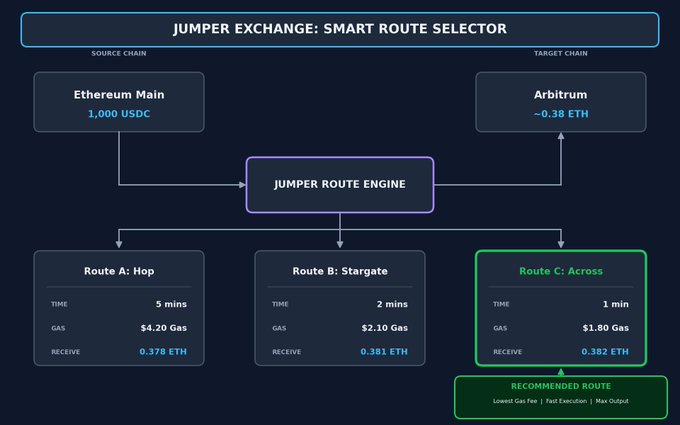Viewport: 680px width, 425px height.
Task: Click the Lowest Gas Fee text
Action: coord(515,401)
